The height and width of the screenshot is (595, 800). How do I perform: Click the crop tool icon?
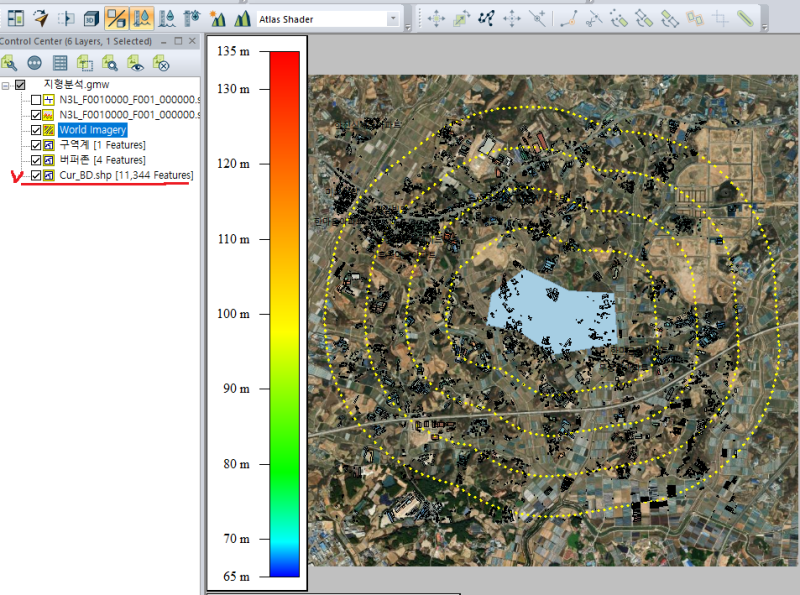[720, 19]
